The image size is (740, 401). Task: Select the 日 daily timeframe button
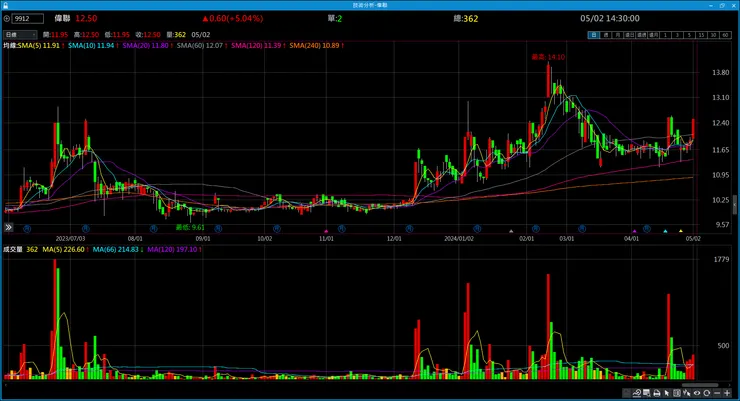point(594,35)
